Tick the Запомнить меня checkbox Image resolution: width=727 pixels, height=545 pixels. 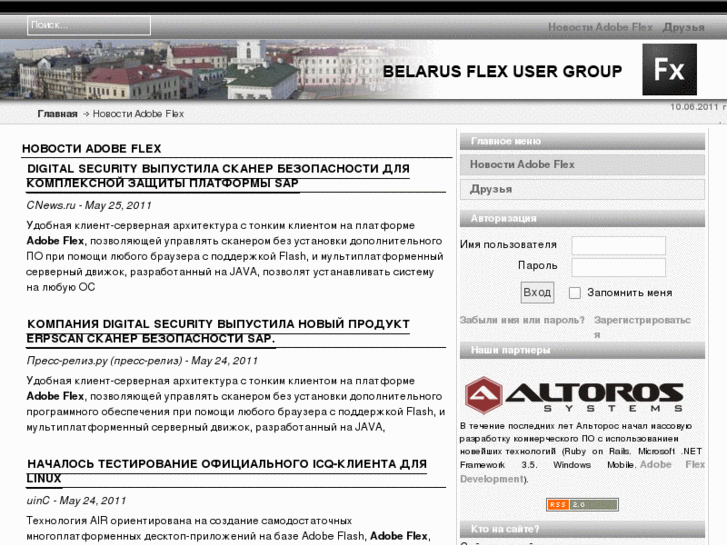tap(574, 293)
